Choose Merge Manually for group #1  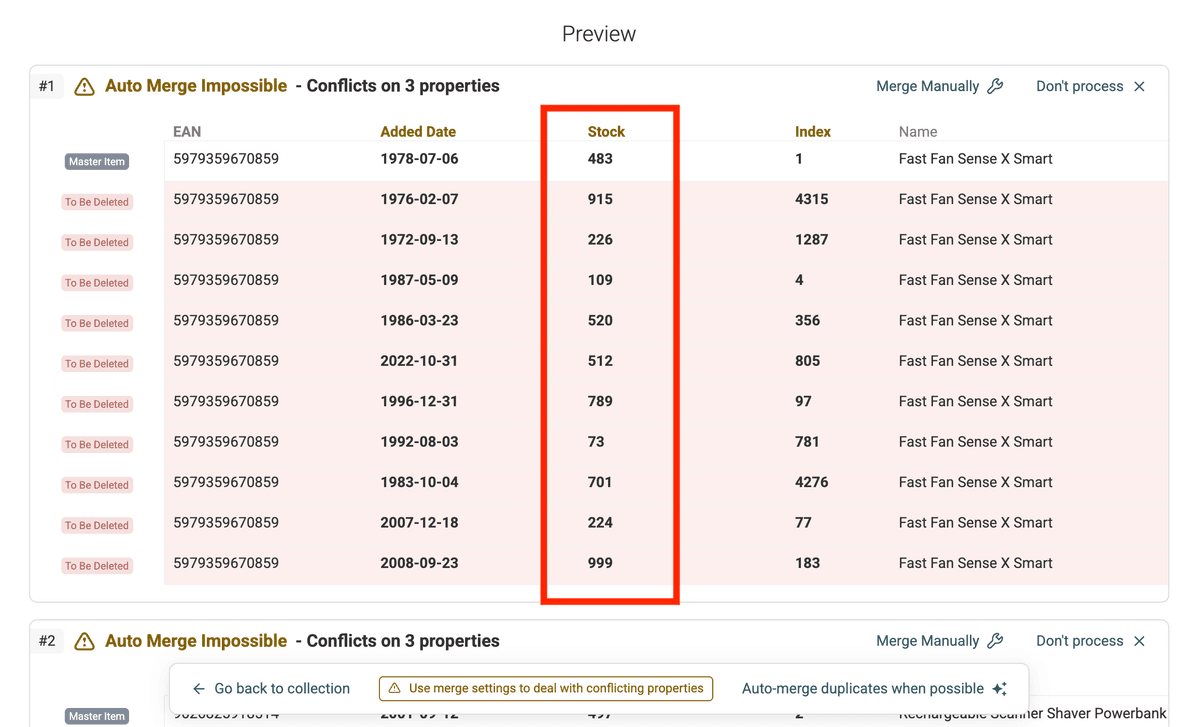coord(939,86)
